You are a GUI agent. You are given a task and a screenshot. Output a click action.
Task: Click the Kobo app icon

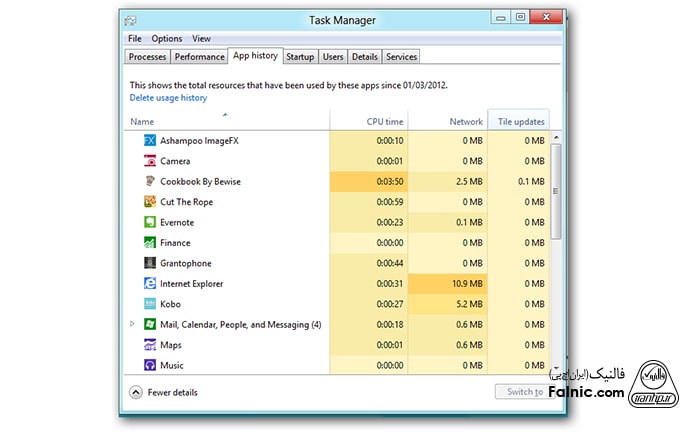tap(150, 304)
